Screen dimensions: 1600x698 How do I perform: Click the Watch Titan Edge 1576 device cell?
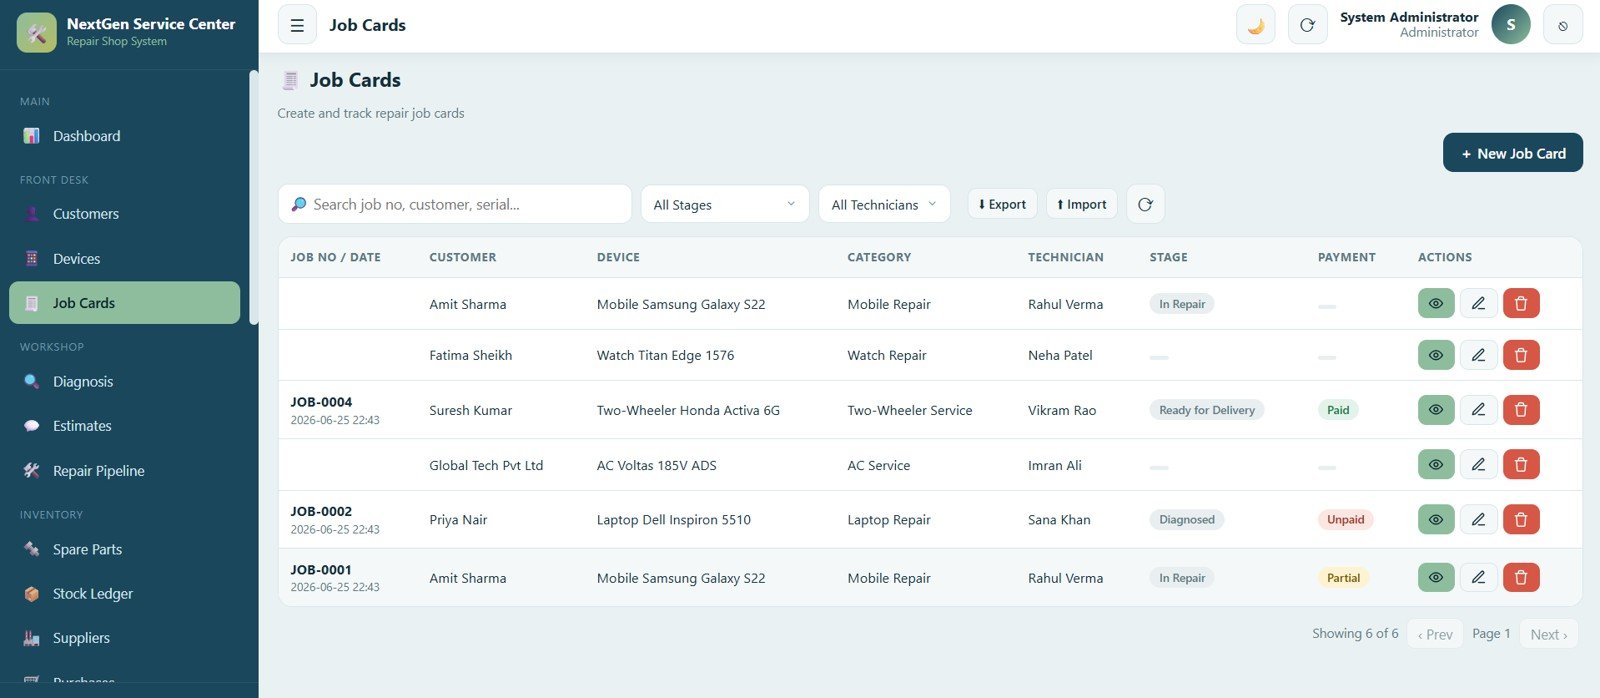665,355
